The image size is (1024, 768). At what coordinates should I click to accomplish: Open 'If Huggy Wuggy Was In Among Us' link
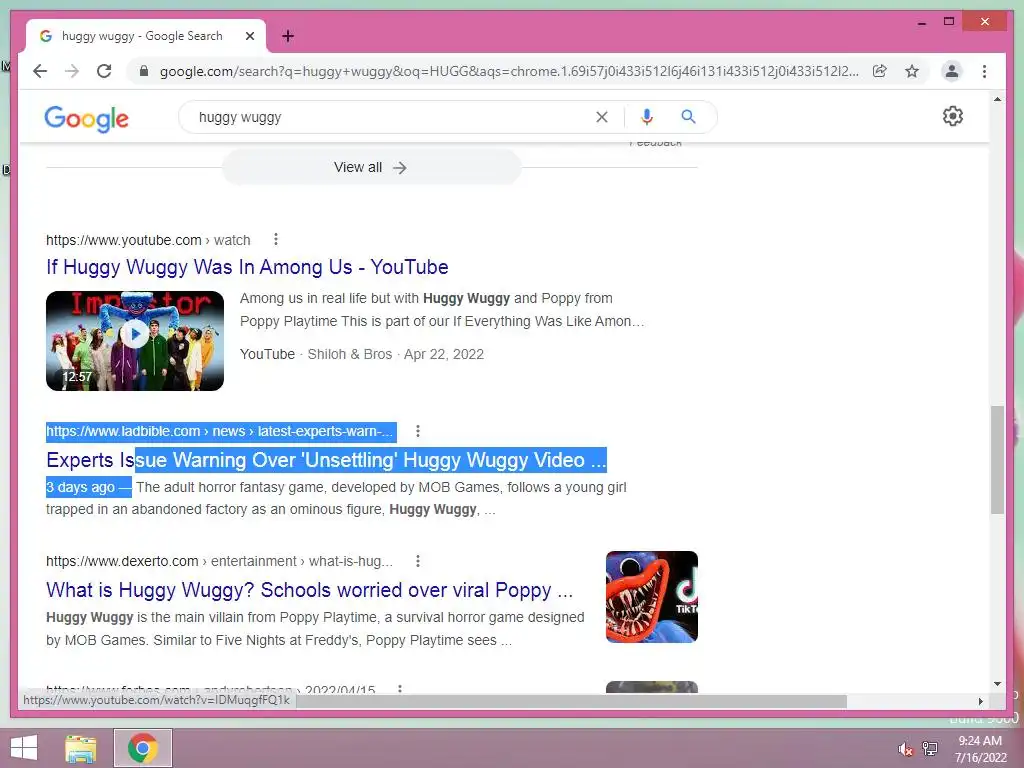pos(247,266)
